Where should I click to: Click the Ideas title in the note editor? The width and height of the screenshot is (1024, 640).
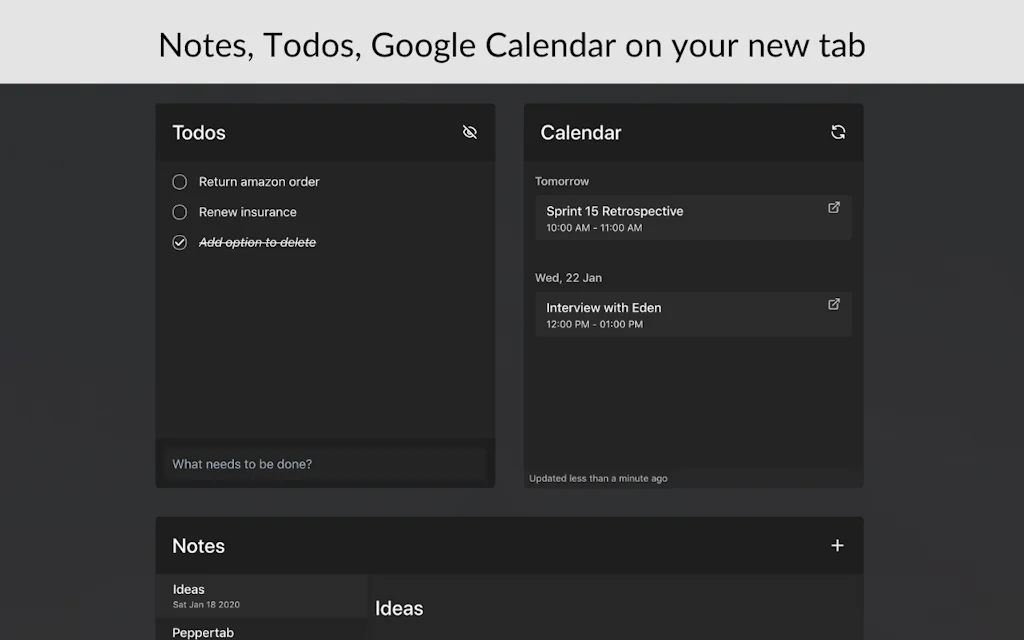(x=398, y=607)
